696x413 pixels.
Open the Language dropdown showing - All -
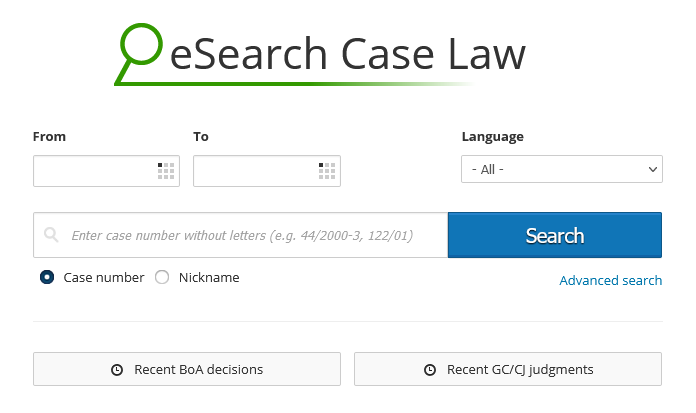coord(562,169)
